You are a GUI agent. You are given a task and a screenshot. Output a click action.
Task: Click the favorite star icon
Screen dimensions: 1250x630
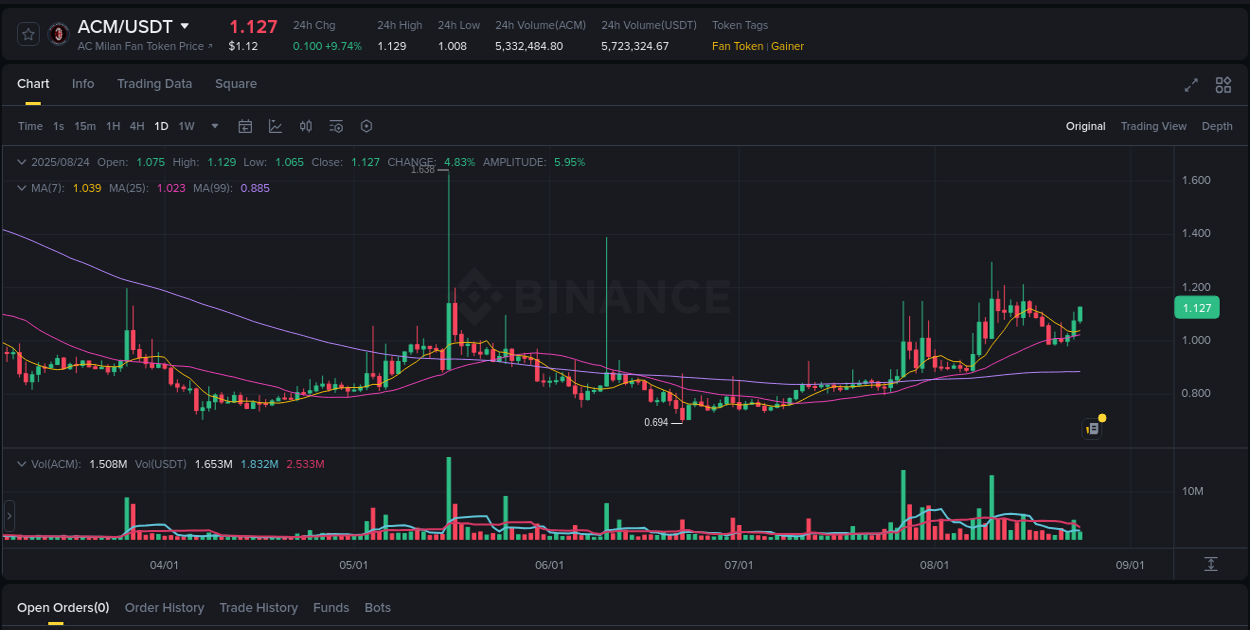(28, 33)
